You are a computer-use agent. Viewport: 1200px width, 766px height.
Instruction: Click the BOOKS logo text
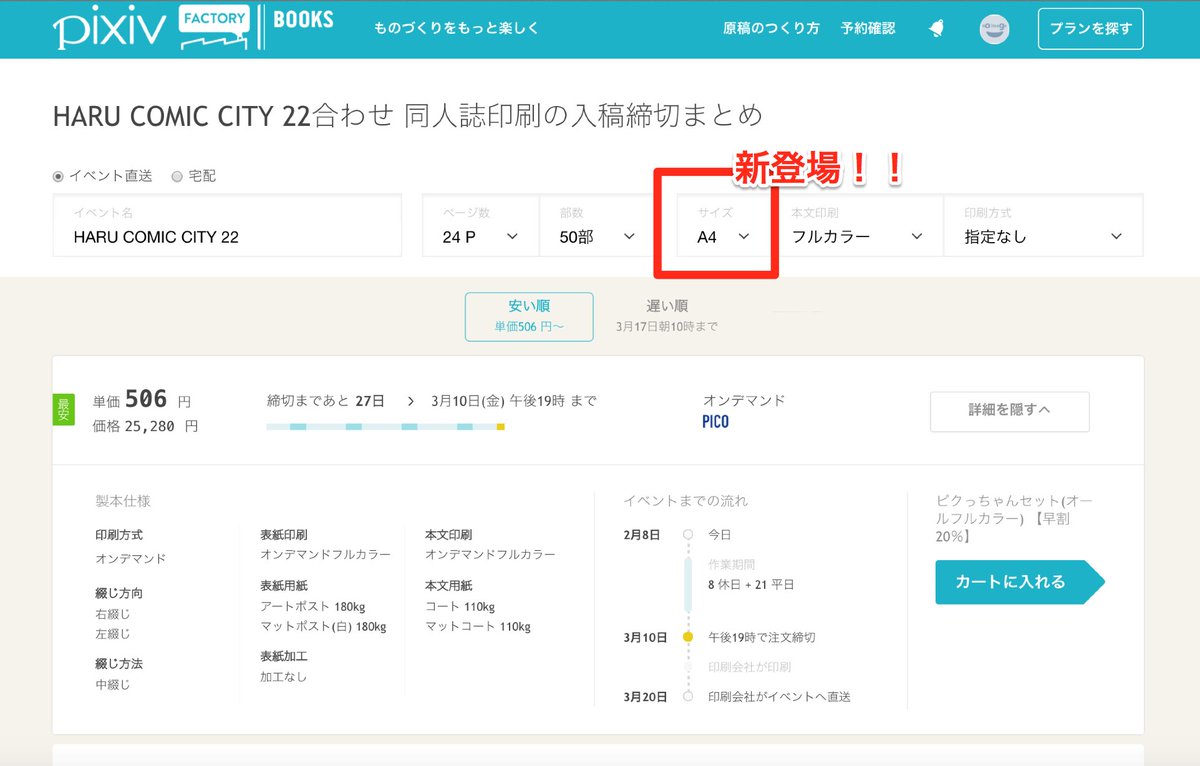[303, 20]
